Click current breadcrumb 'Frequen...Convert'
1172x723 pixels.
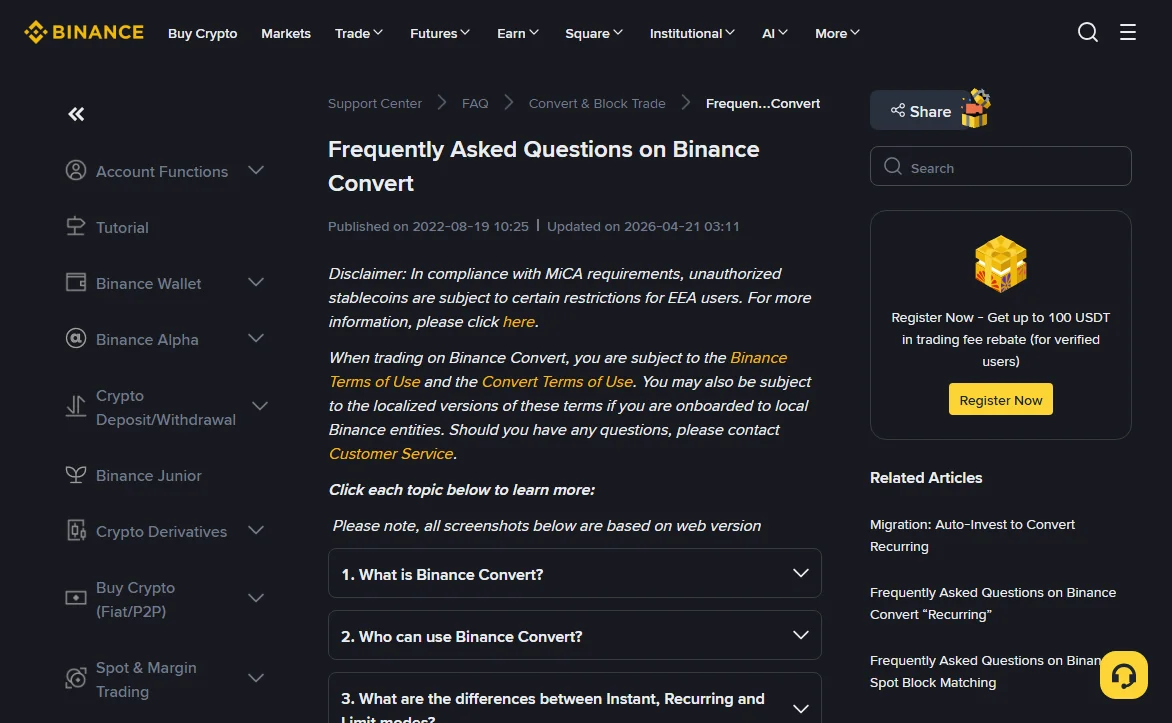762,103
